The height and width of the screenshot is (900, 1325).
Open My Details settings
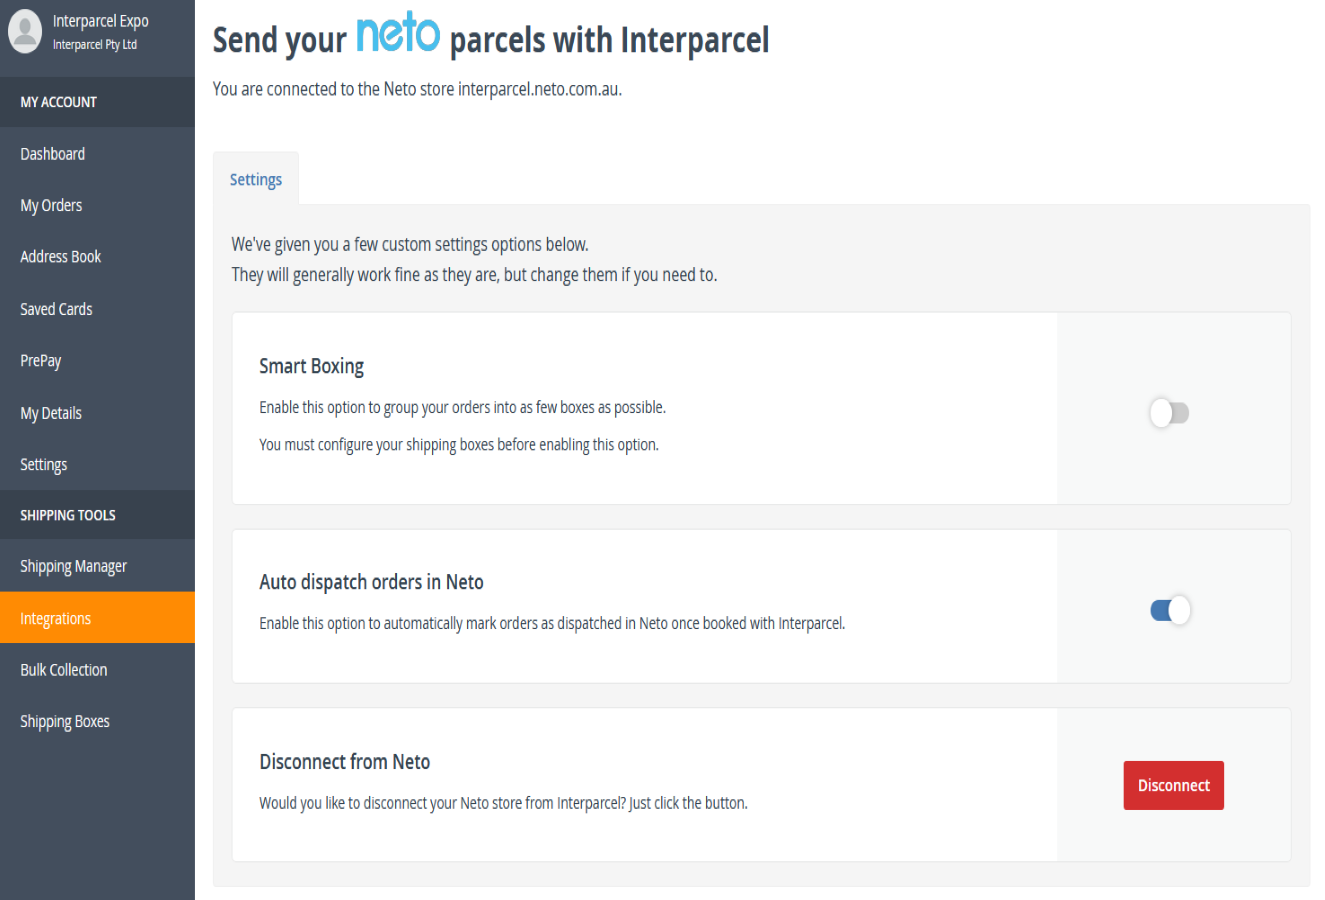pyautogui.click(x=50, y=412)
